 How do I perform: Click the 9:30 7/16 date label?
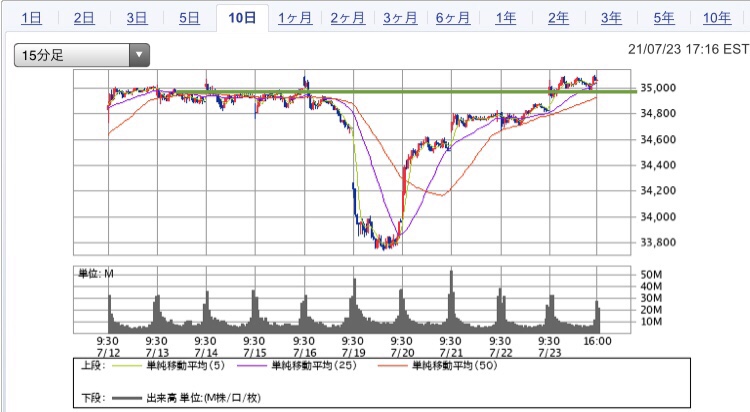304,347
